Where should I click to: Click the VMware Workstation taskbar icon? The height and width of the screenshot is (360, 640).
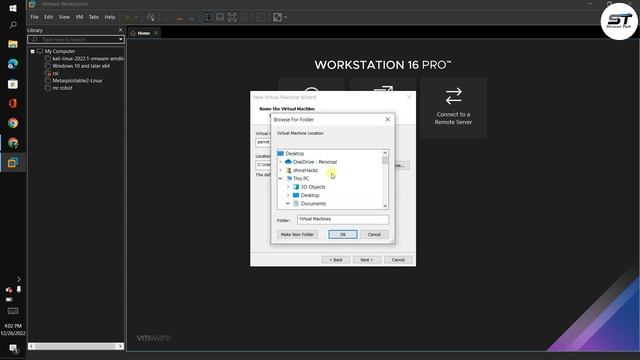13,163
